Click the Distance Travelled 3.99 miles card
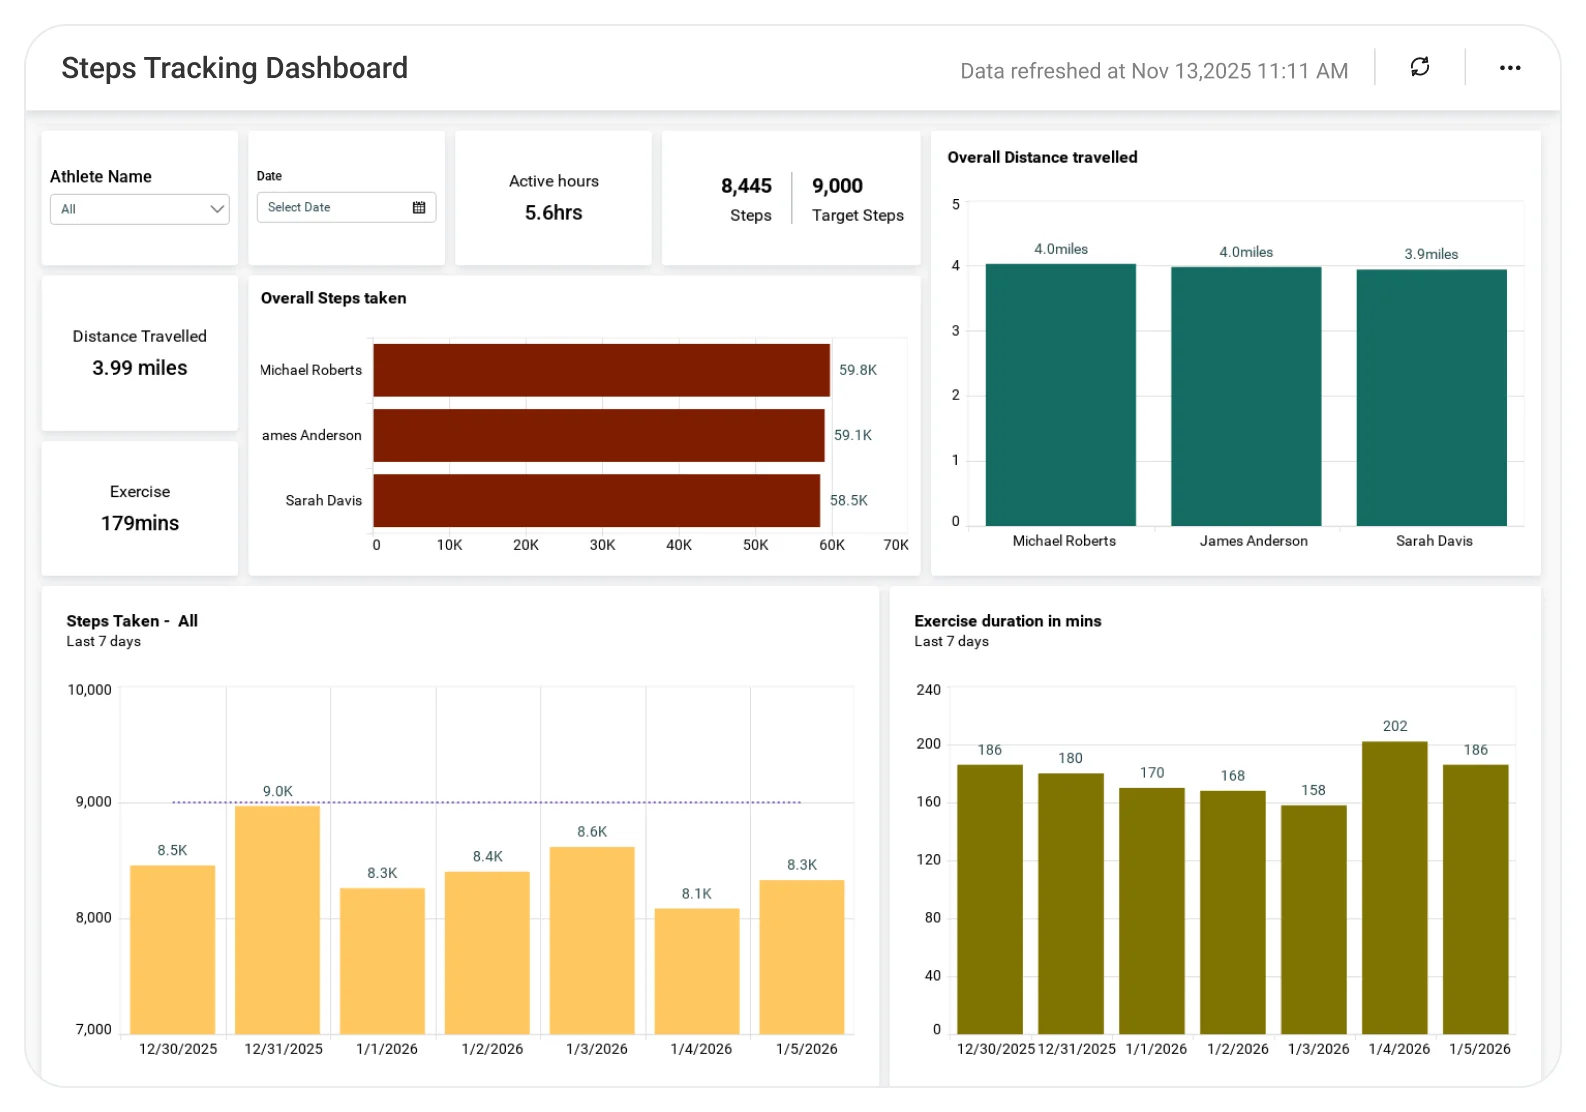Image resolution: width=1586 pixels, height=1112 pixels. [x=140, y=353]
